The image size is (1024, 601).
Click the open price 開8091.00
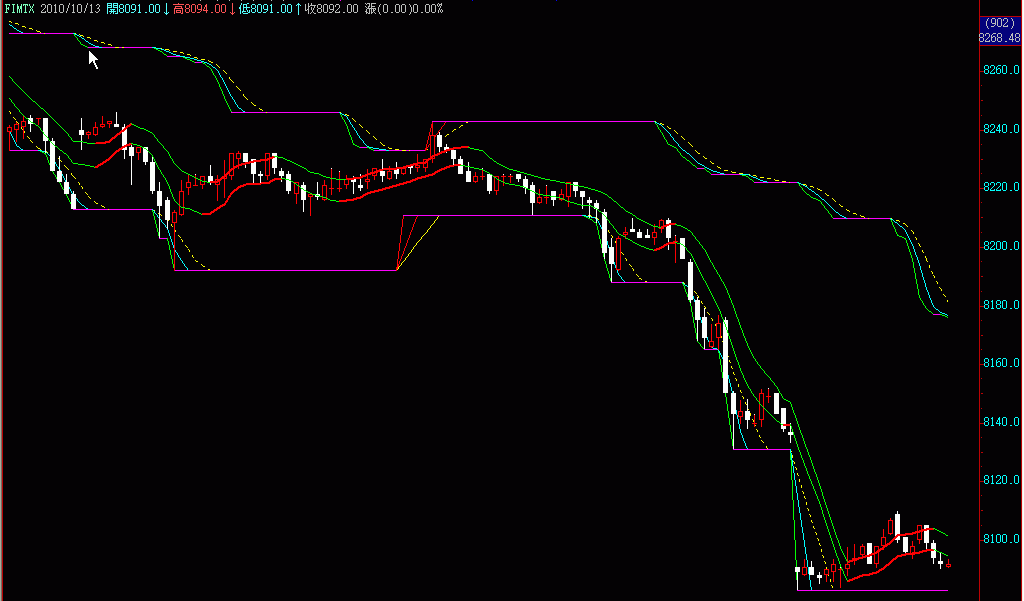point(133,9)
